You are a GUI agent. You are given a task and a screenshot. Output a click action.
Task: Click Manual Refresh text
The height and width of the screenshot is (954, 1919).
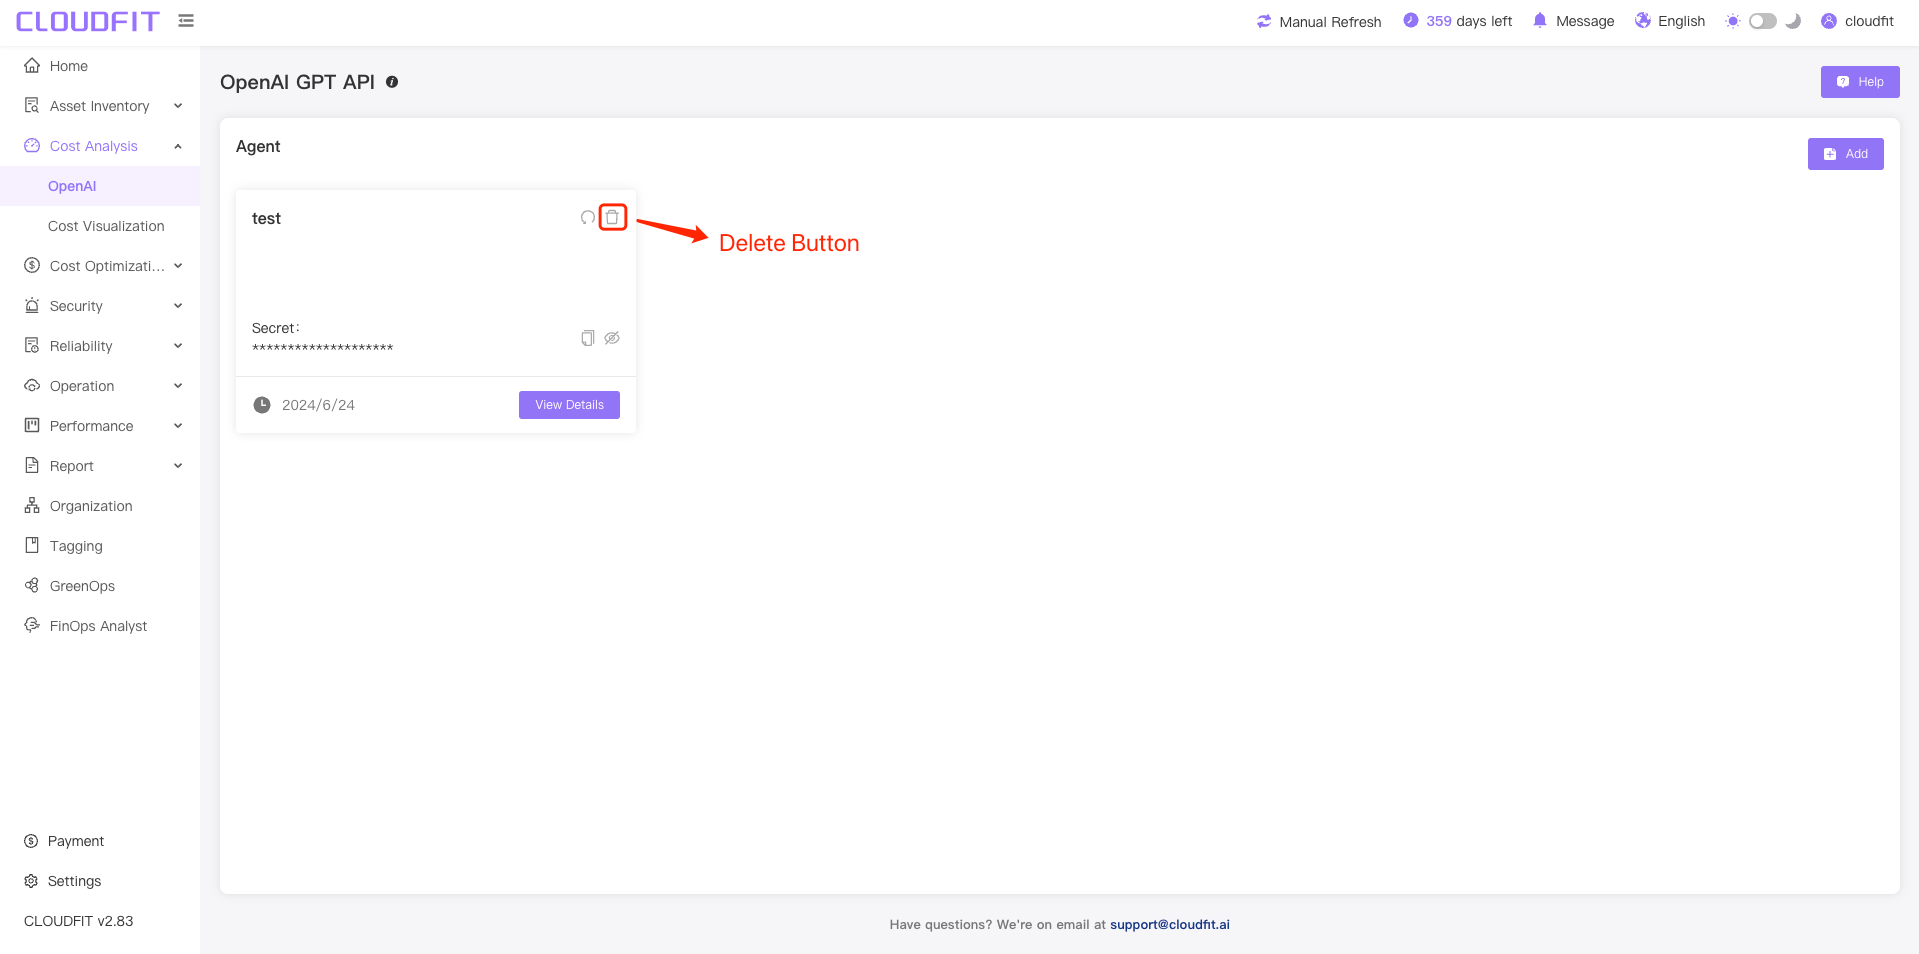pos(1330,21)
